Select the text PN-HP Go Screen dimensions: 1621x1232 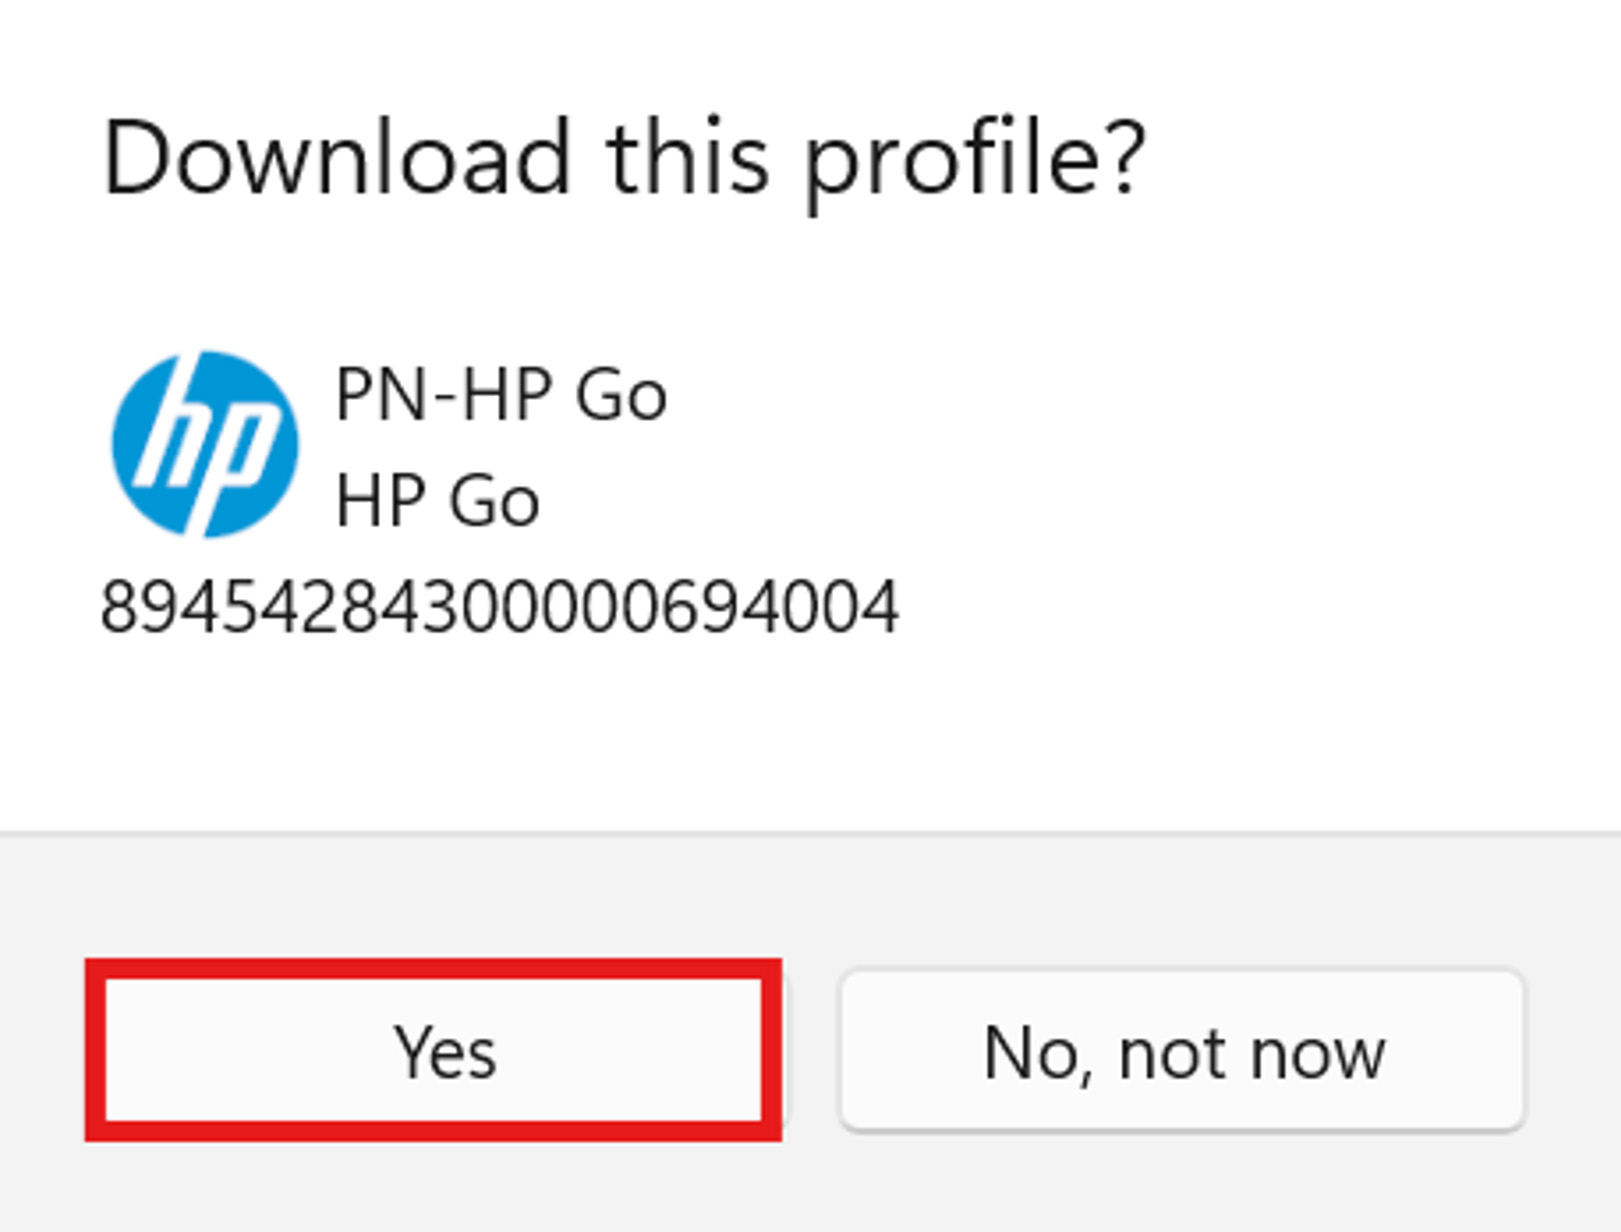point(501,394)
